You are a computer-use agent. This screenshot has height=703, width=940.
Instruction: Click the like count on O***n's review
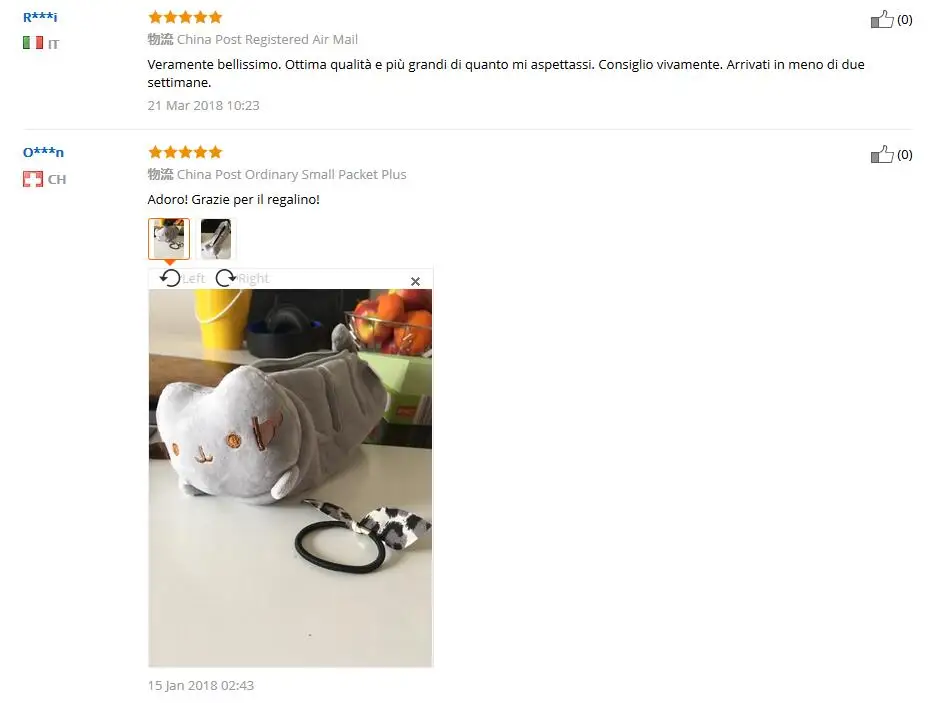(x=905, y=155)
